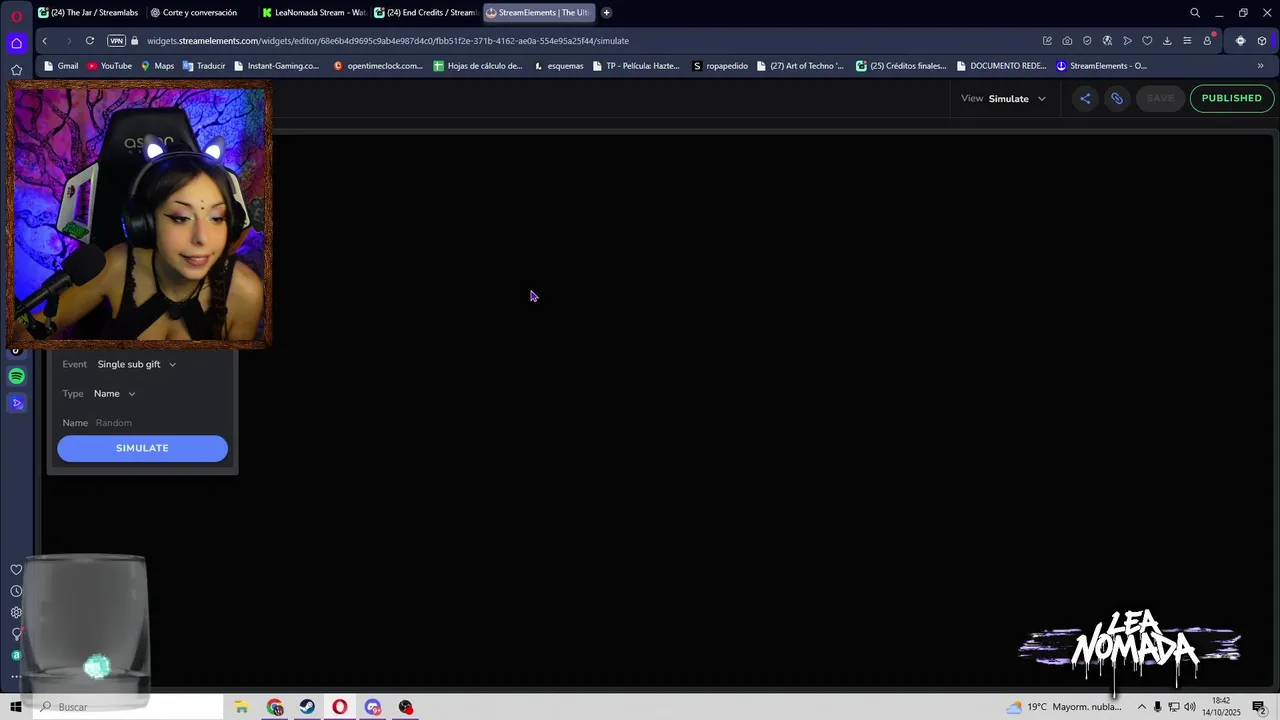Image resolution: width=1280 pixels, height=720 pixels.
Task: Open the downloads icon
Action: point(1167,41)
